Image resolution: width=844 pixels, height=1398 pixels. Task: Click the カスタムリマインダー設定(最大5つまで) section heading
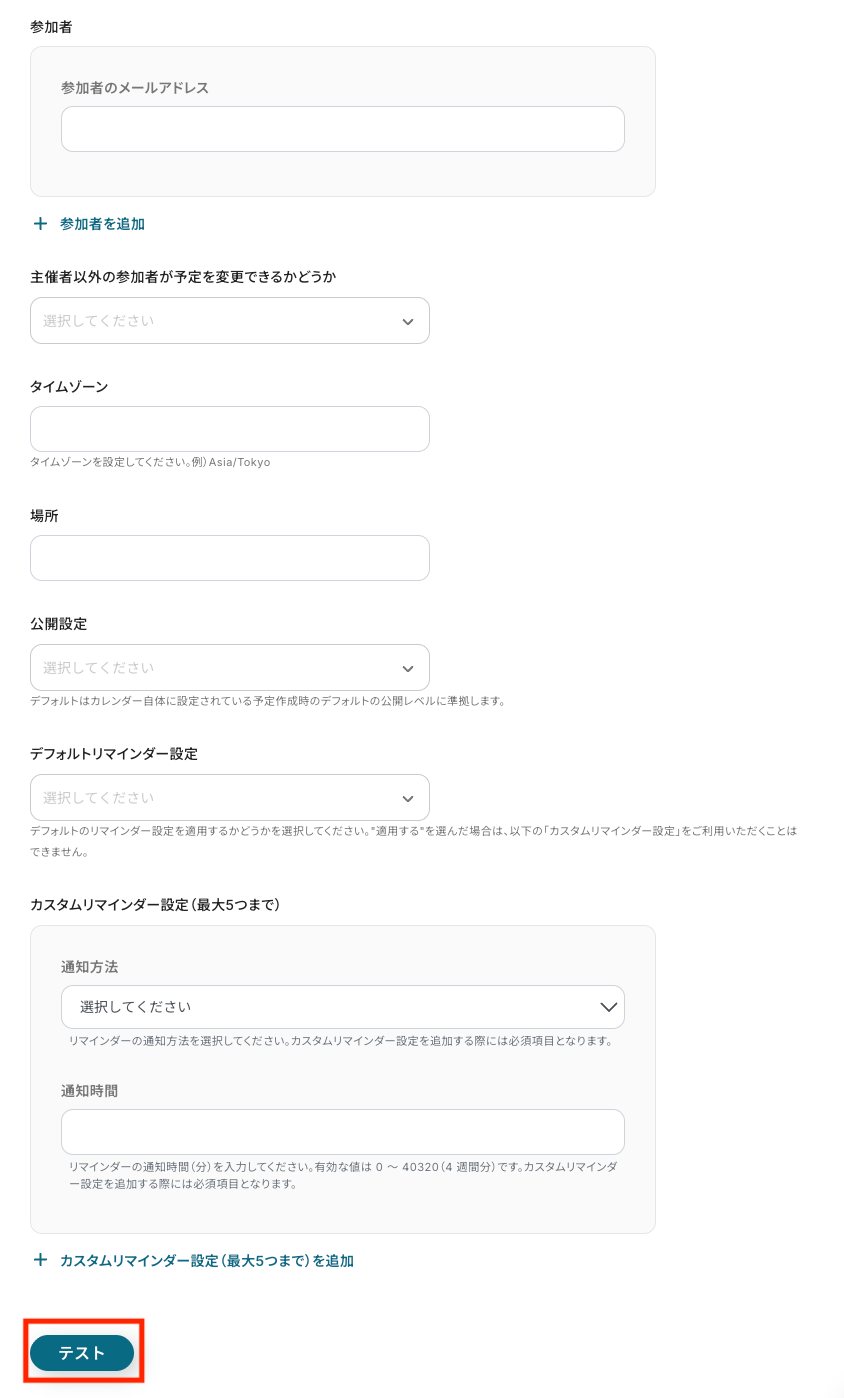coord(155,905)
